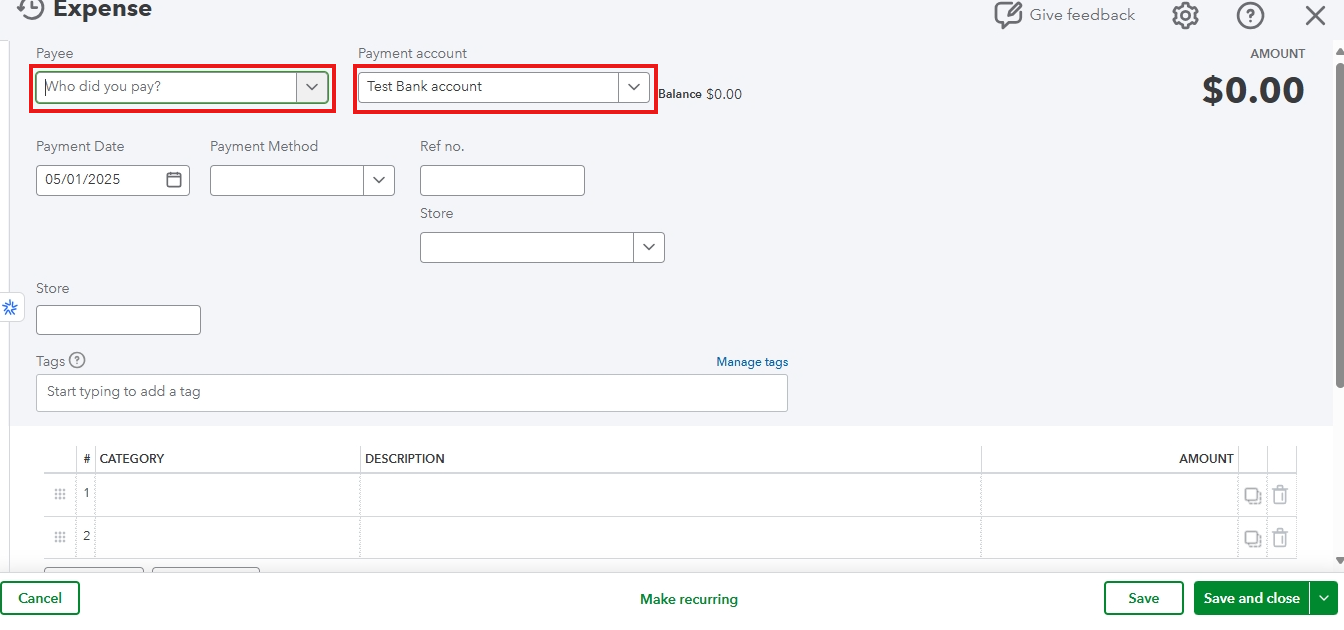Select the $0.00 total amount text
The height and width of the screenshot is (630, 1344).
point(1253,90)
